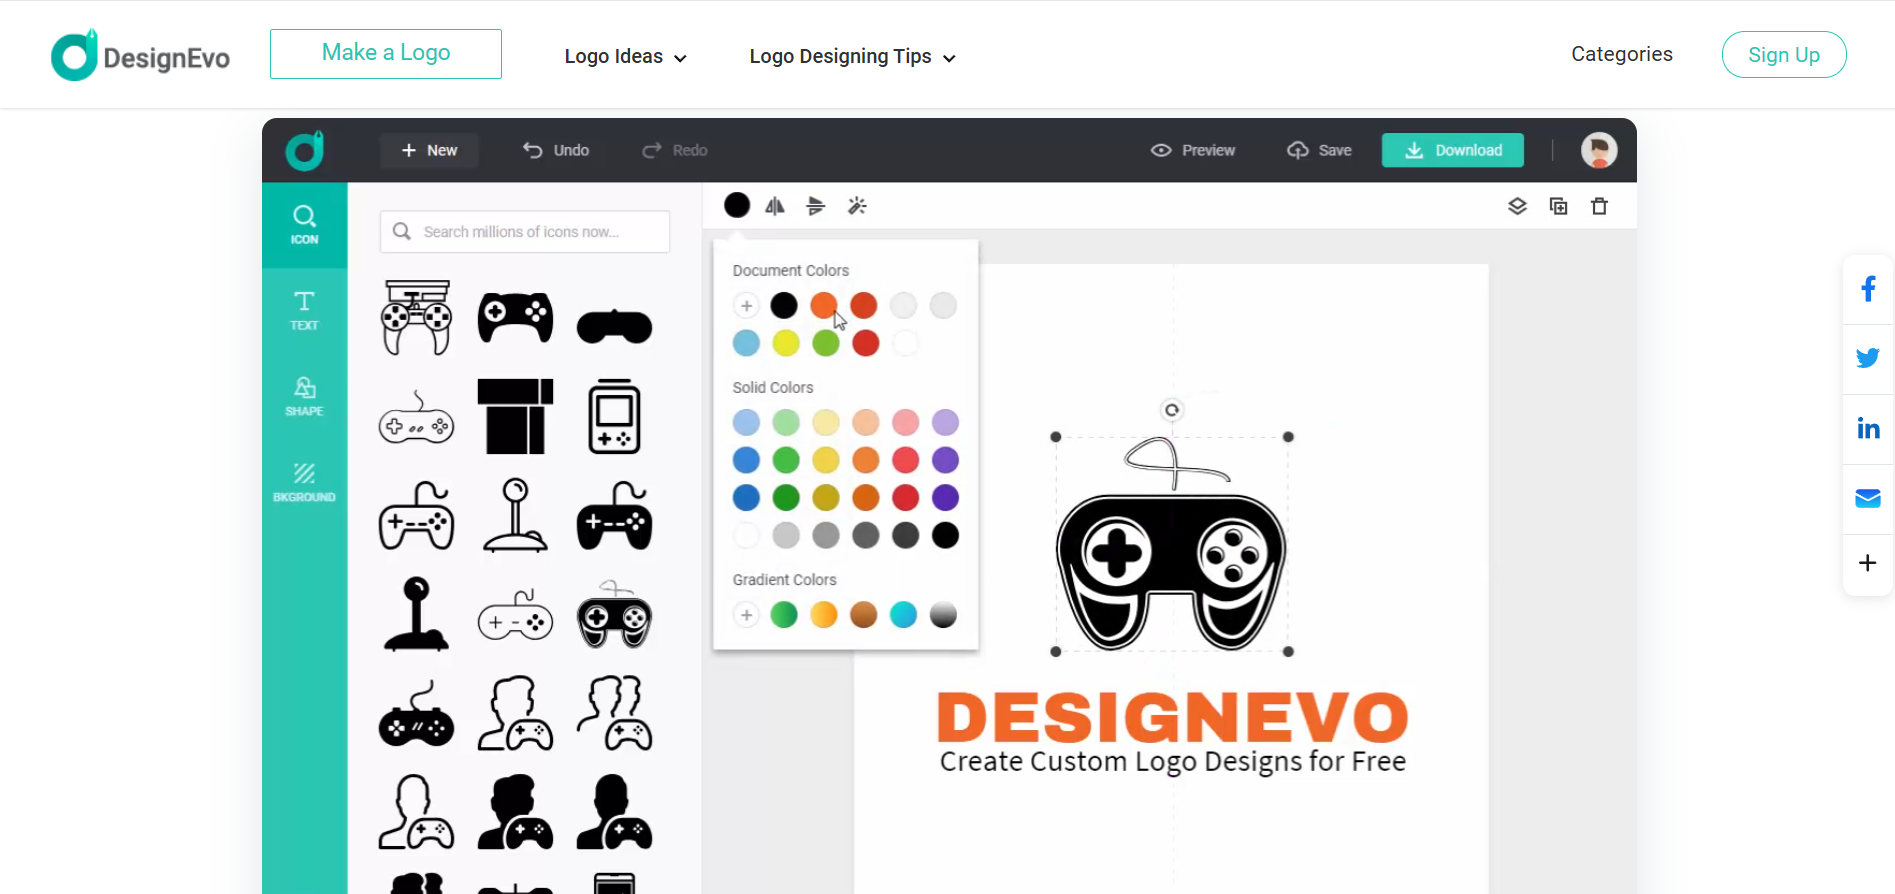Expand the Logo Ideas dropdown
The height and width of the screenshot is (894, 1895).
pyautogui.click(x=625, y=57)
